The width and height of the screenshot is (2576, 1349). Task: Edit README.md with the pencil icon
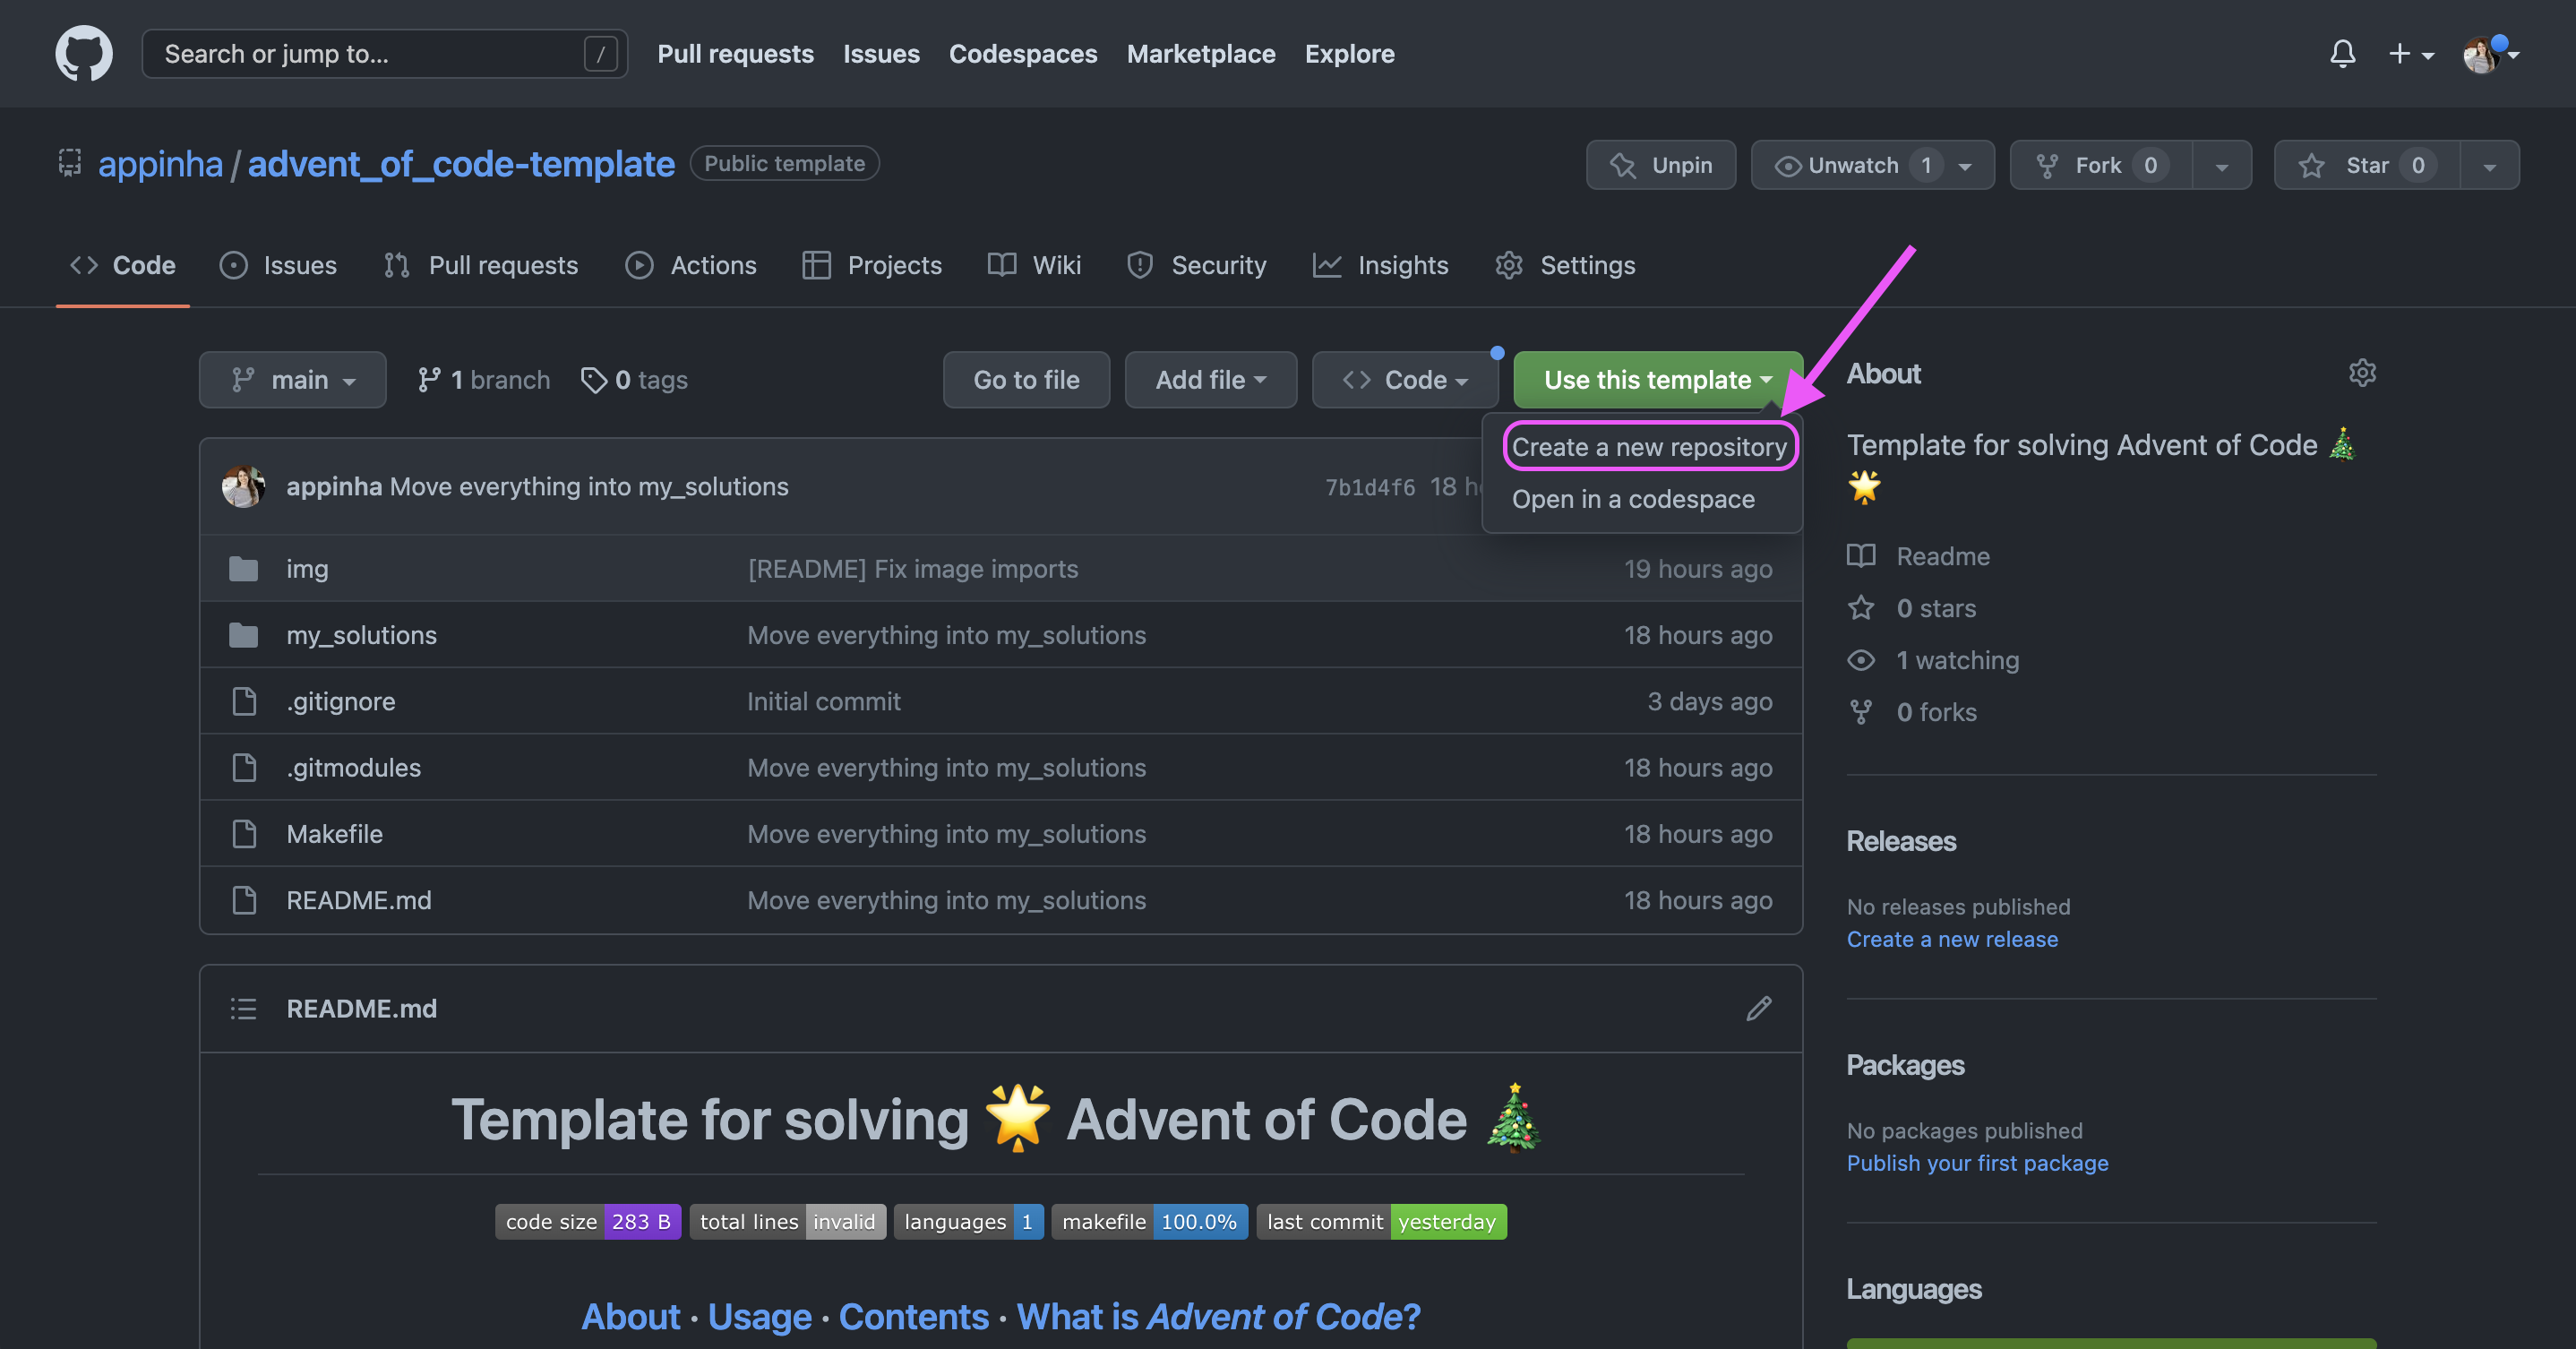pyautogui.click(x=1758, y=1008)
